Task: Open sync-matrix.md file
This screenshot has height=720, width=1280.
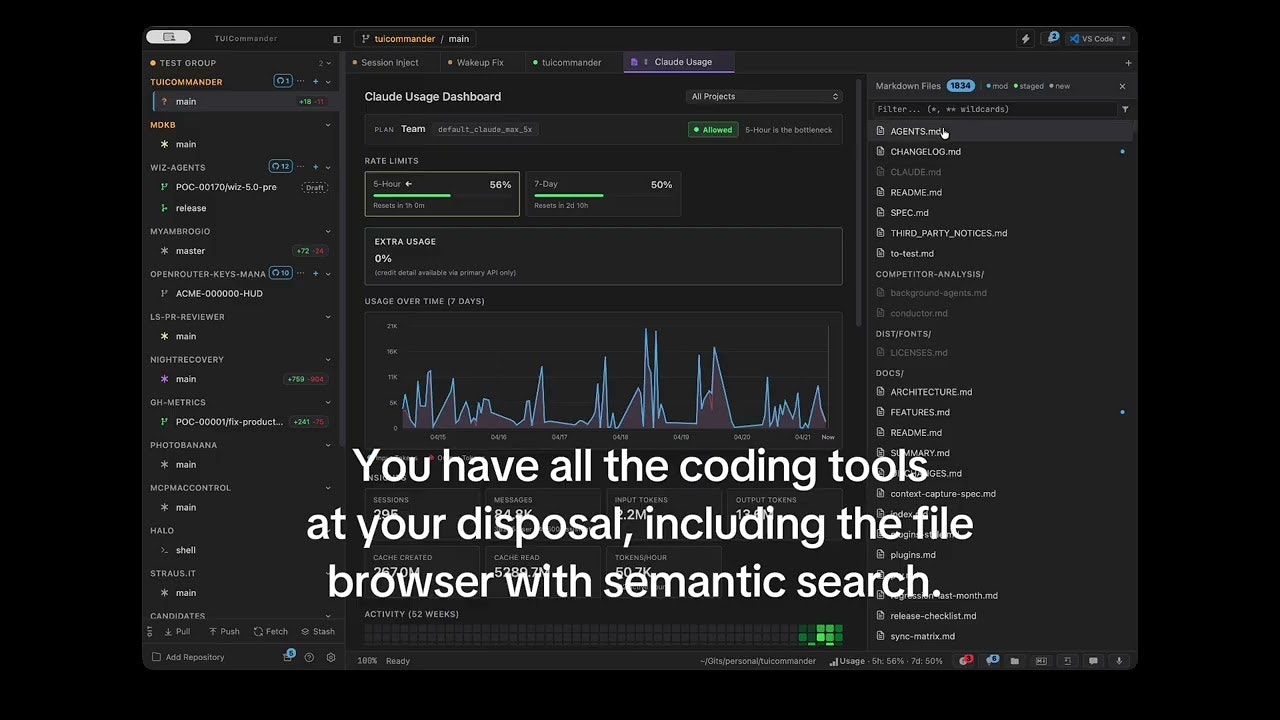Action: pos(1000,636)
